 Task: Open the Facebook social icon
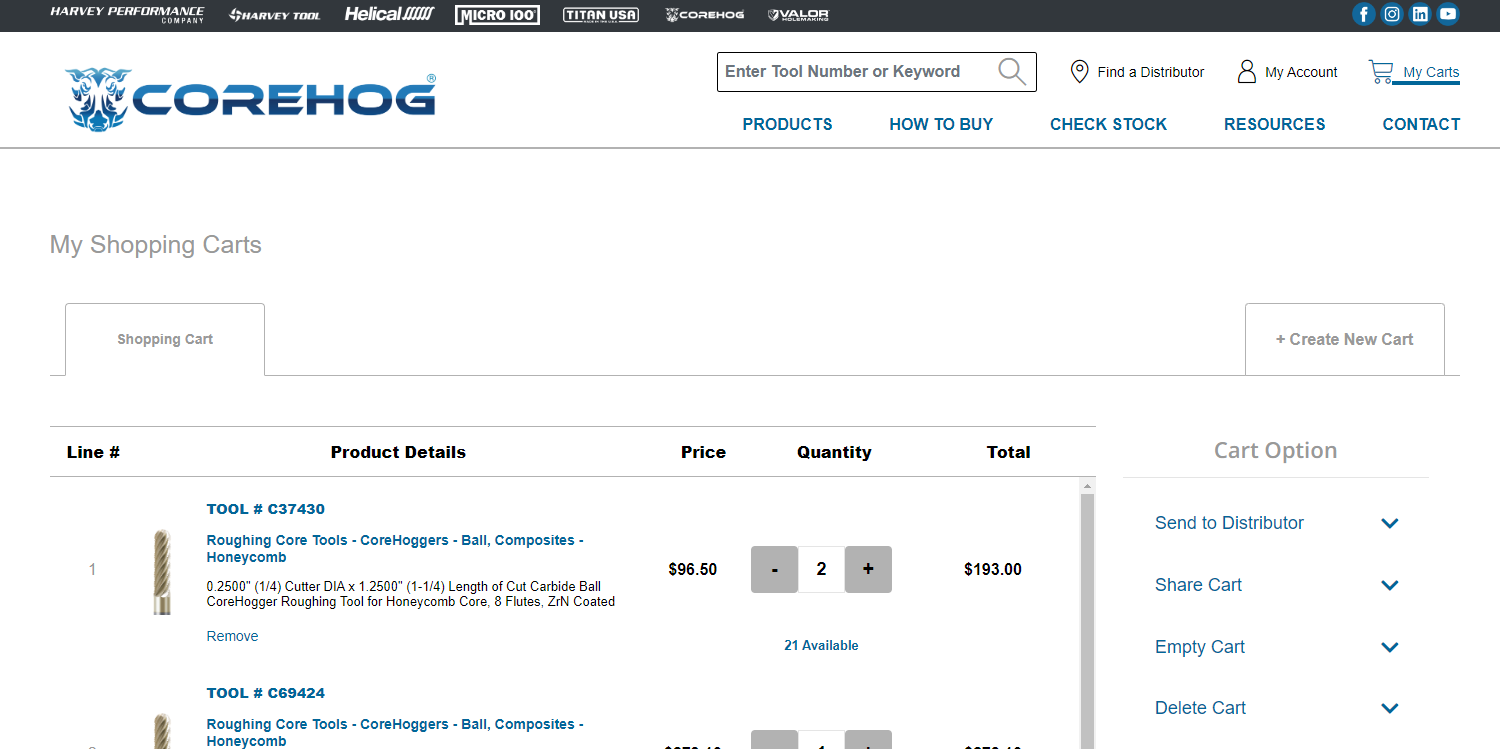(x=1364, y=14)
